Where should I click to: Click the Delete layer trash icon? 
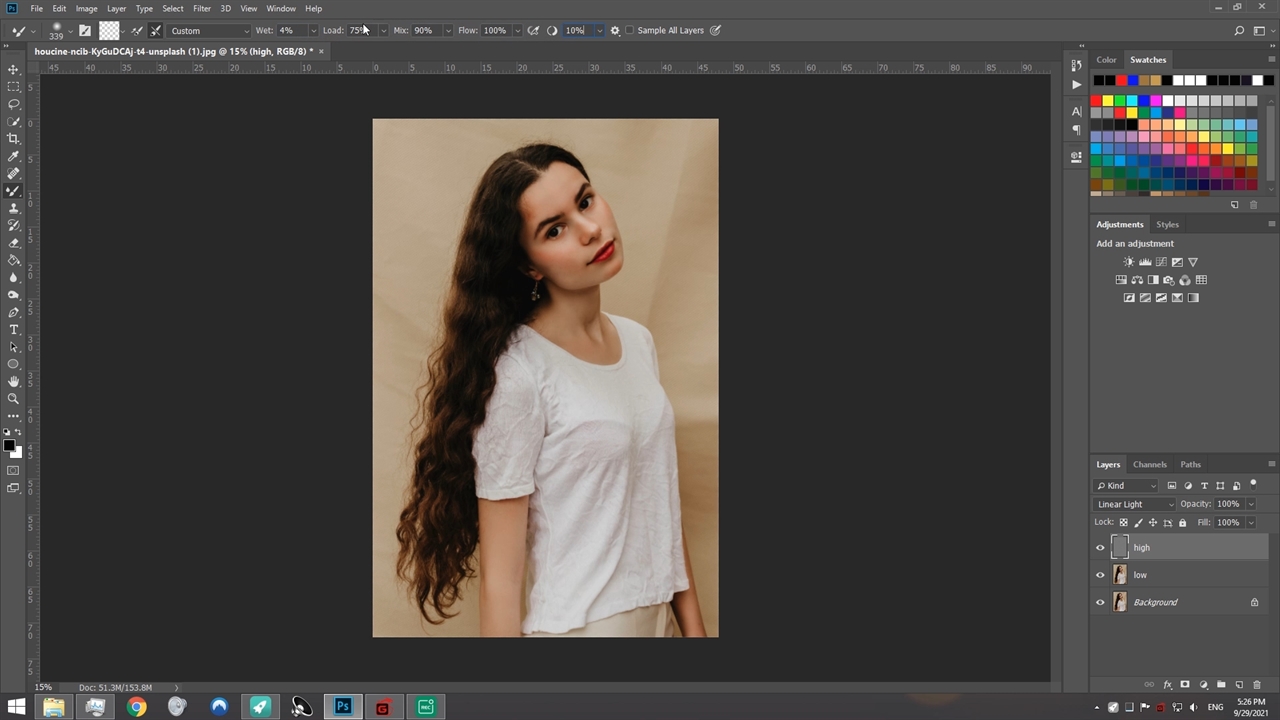click(x=1257, y=685)
